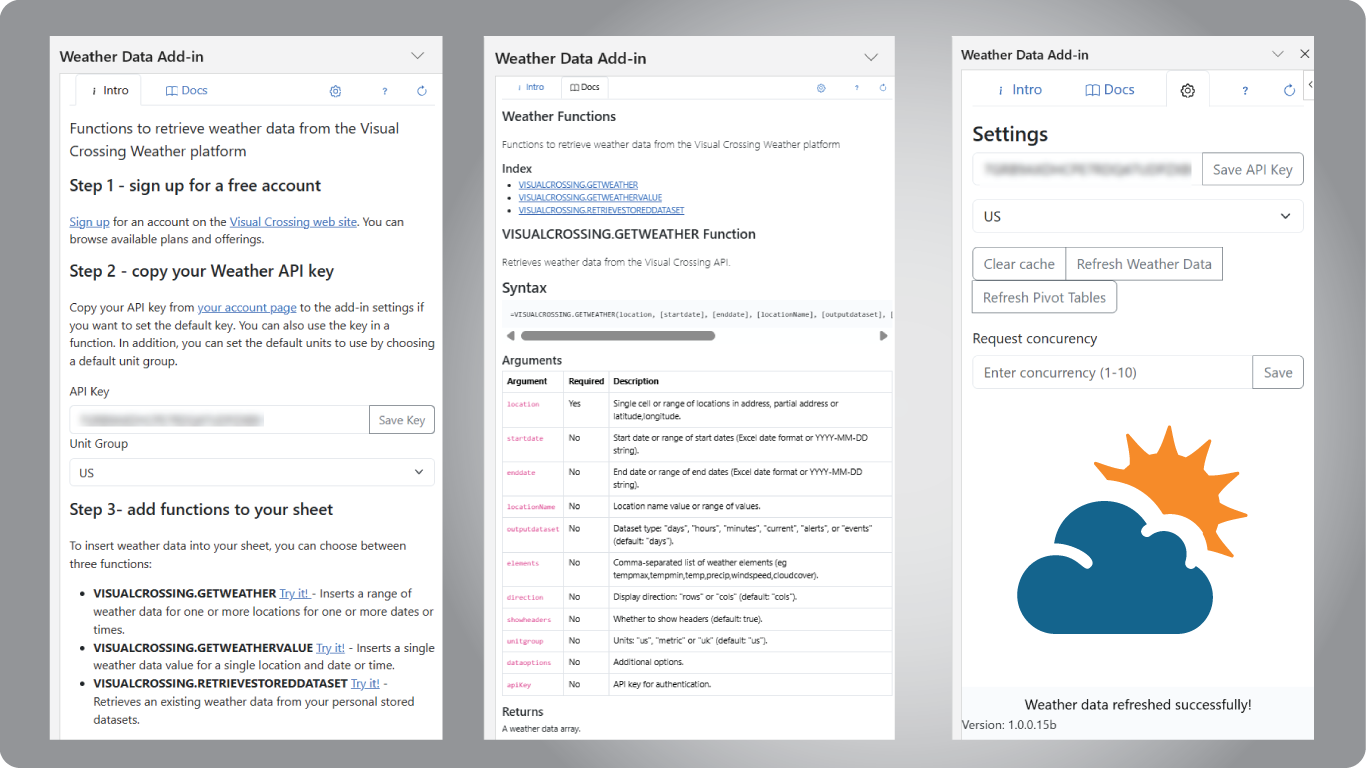Screen dimensions: 1366x768
Task: Click the API Key field in left panel
Action: pyautogui.click(x=219, y=420)
